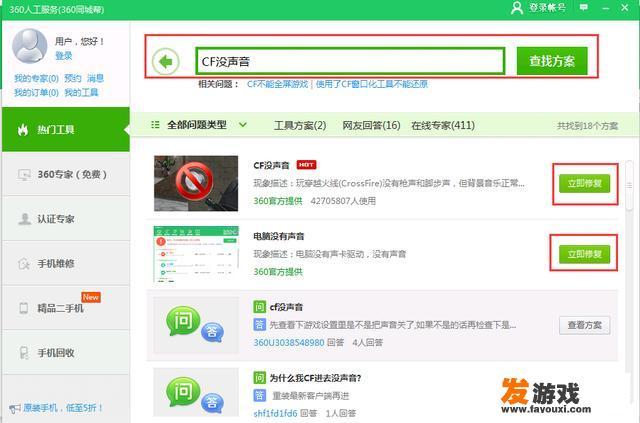Viewport: 640px width, 423px height.
Task: Switch to 在线专家(411) tab
Action: pyautogui.click(x=443, y=125)
